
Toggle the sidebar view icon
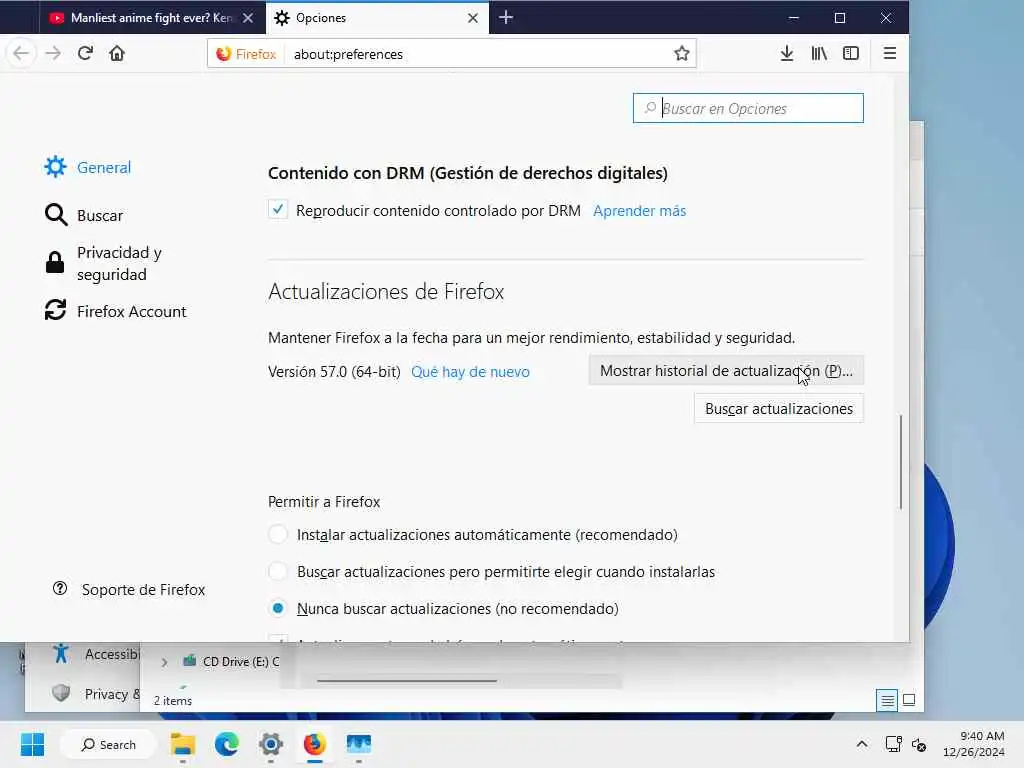[851, 54]
